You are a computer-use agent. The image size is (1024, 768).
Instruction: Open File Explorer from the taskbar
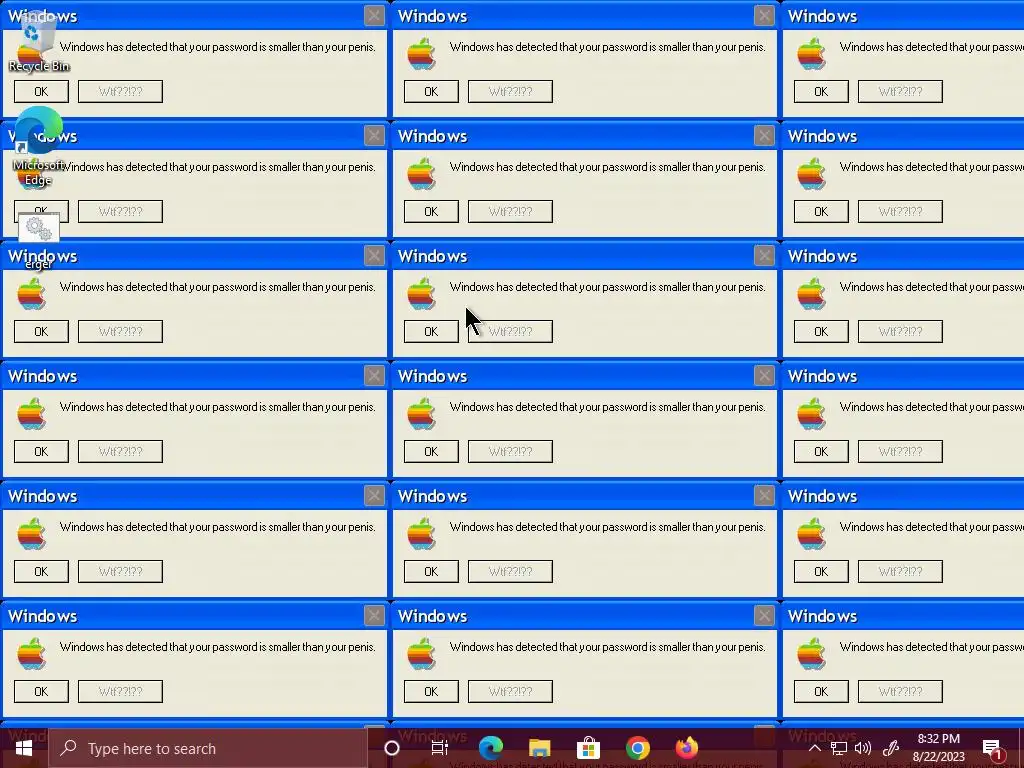[x=539, y=748]
